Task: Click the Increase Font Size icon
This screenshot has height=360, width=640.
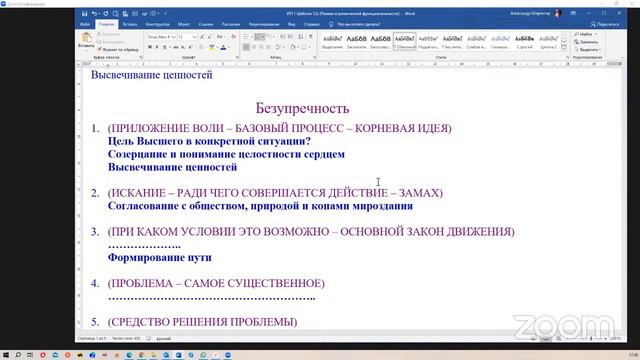Action: (202, 37)
